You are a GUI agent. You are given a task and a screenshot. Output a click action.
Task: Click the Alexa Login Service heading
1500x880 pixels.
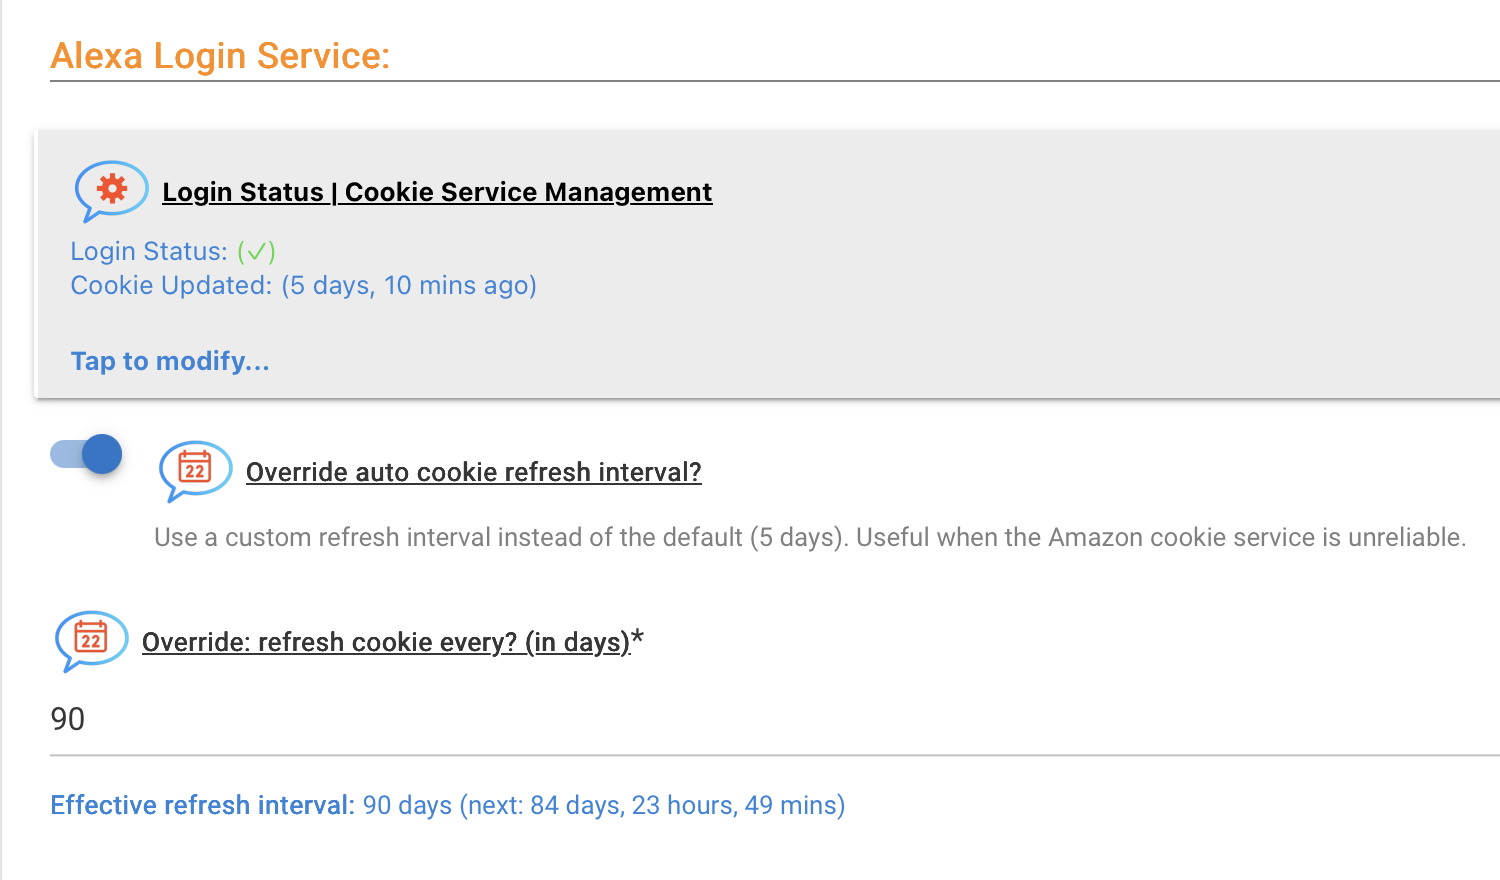pos(220,56)
